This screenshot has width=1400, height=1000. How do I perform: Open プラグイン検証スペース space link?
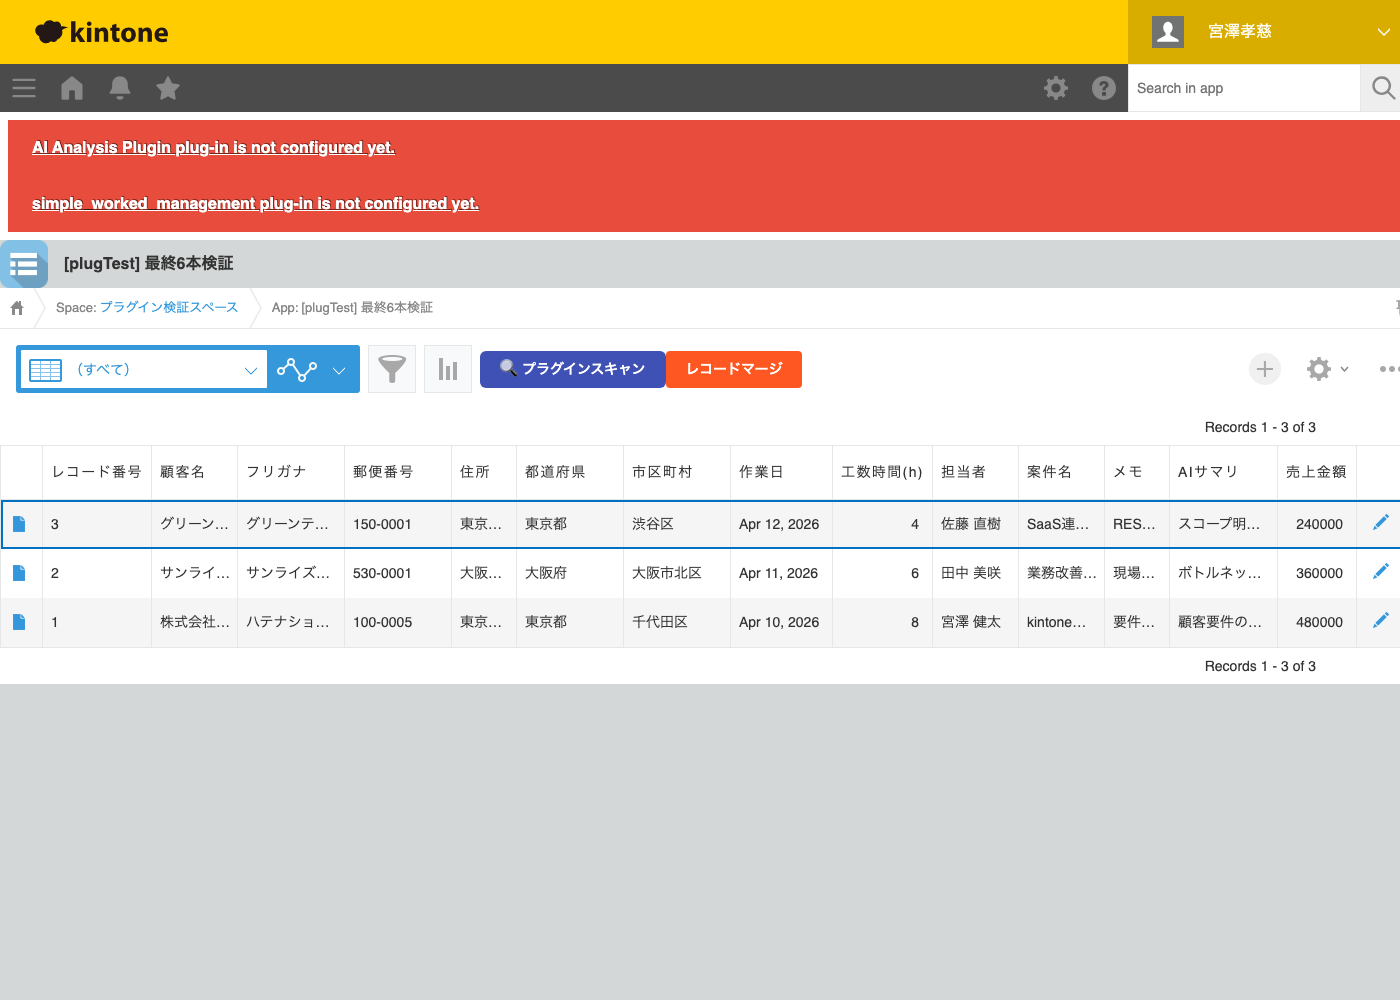[169, 307]
